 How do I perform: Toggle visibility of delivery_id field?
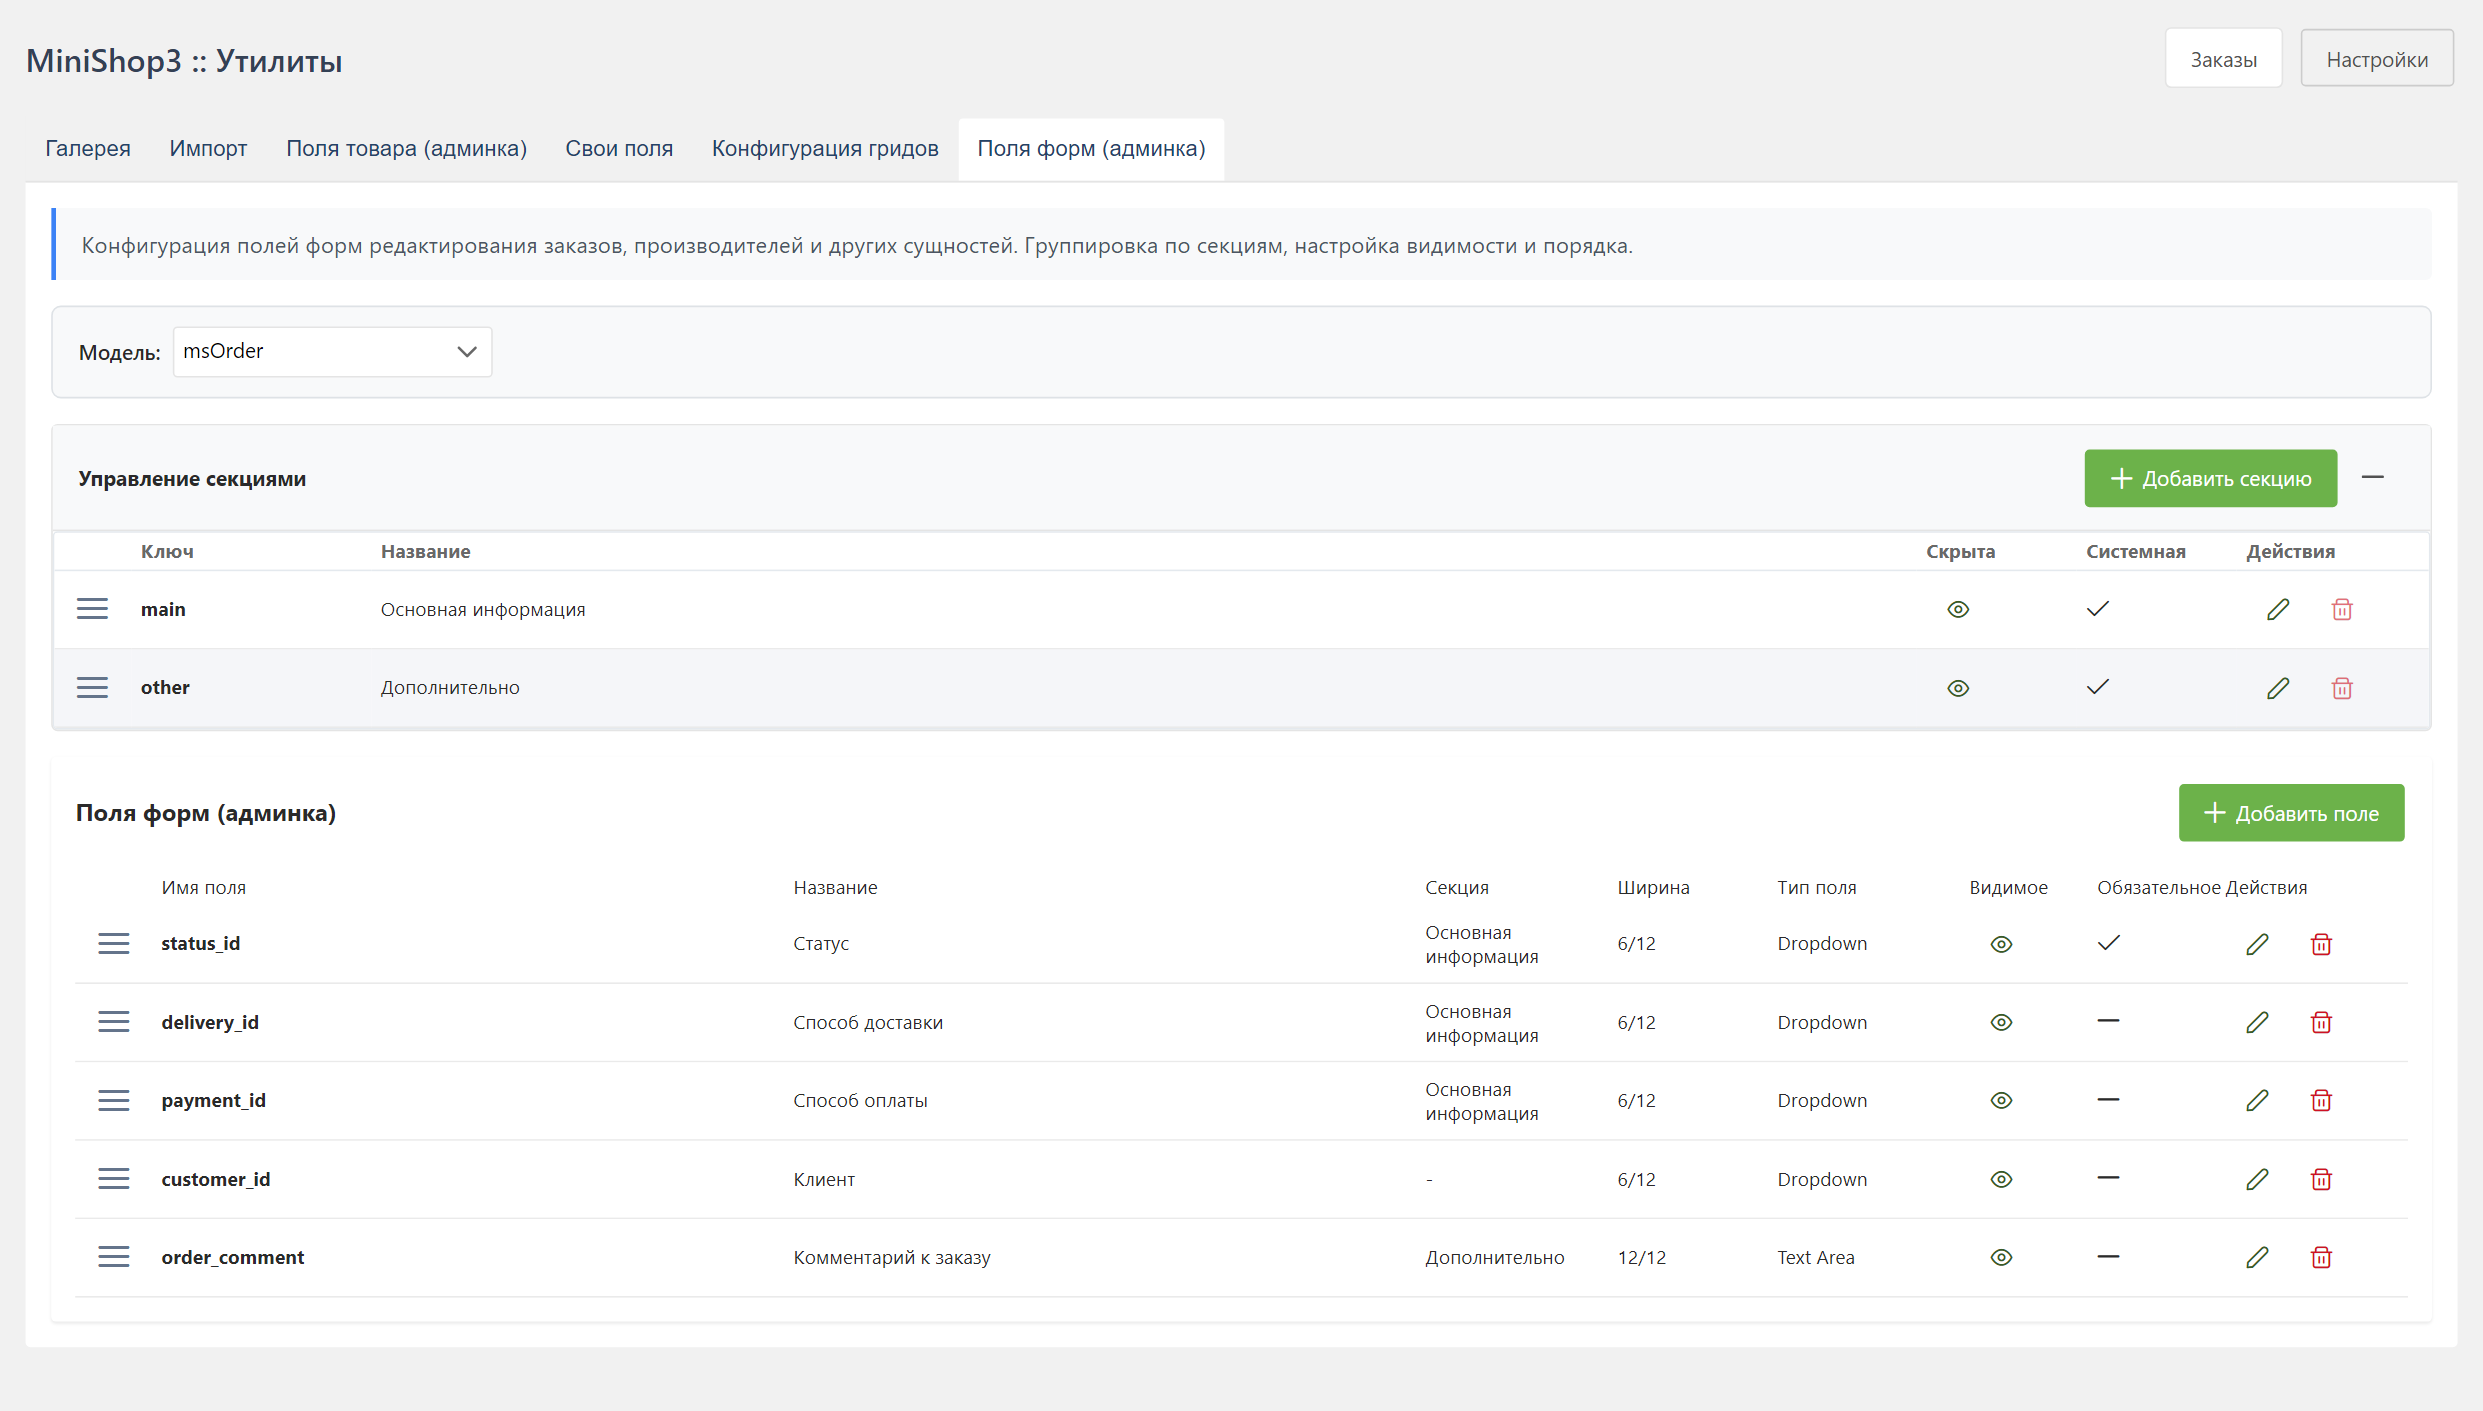(2001, 1022)
